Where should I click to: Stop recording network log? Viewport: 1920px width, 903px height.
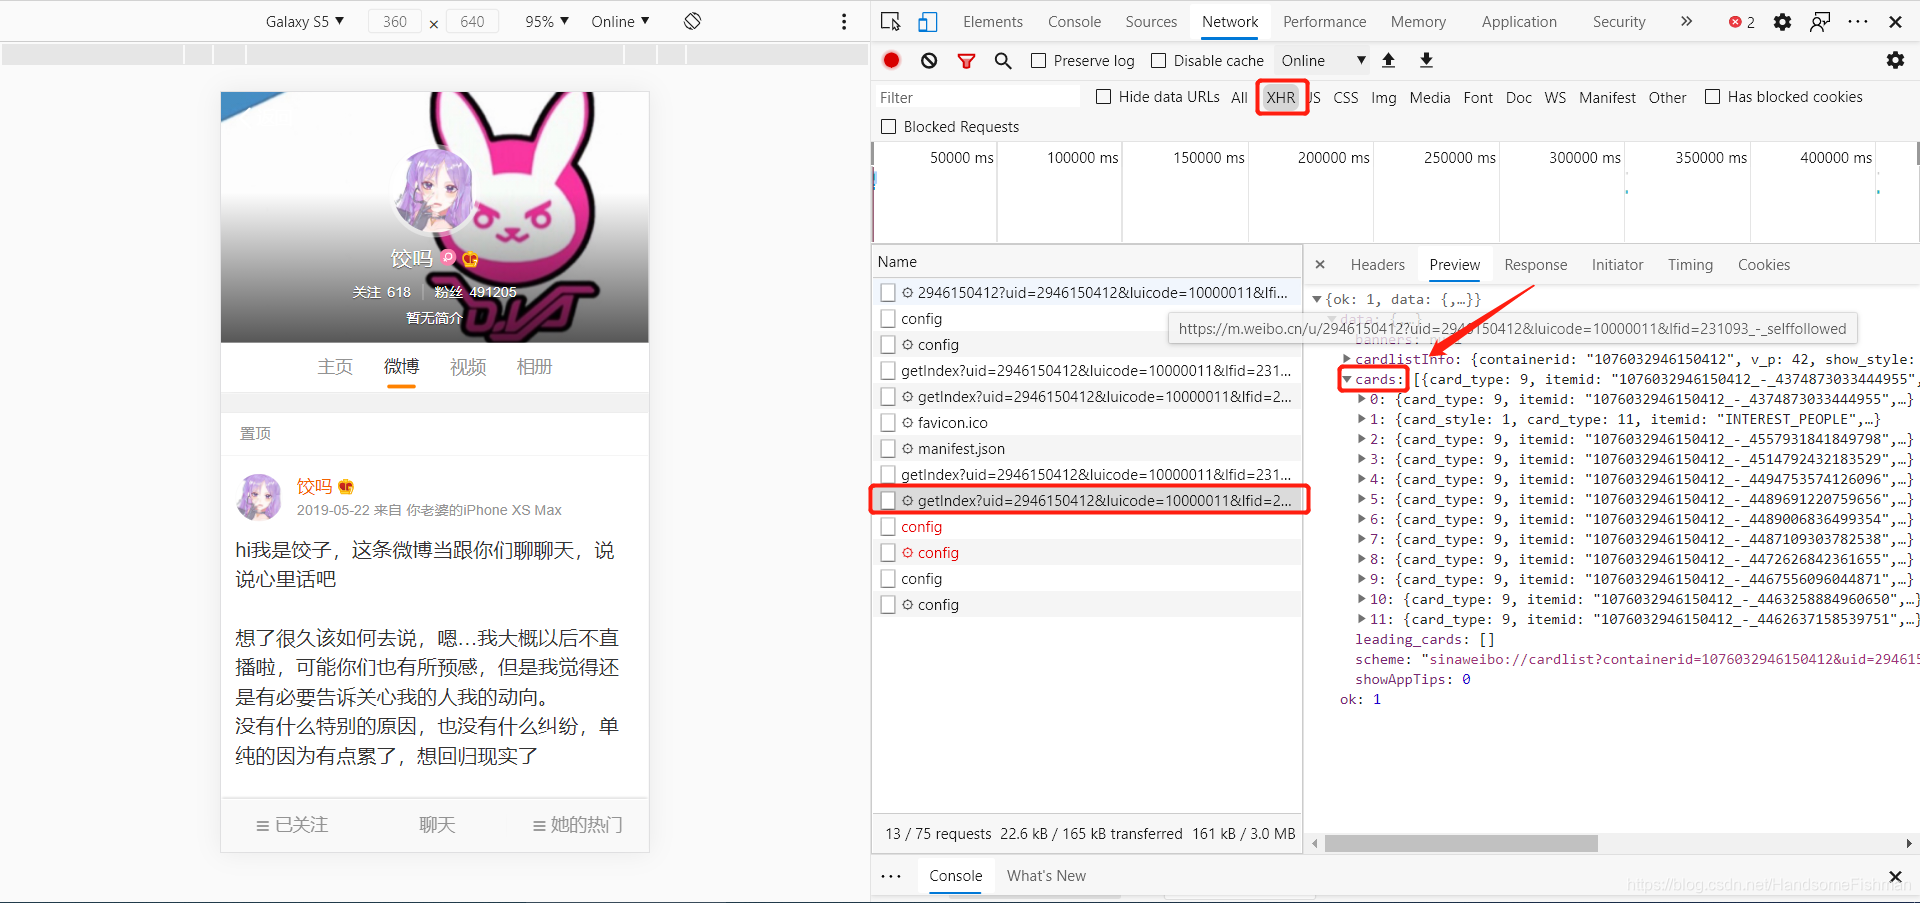click(x=892, y=60)
